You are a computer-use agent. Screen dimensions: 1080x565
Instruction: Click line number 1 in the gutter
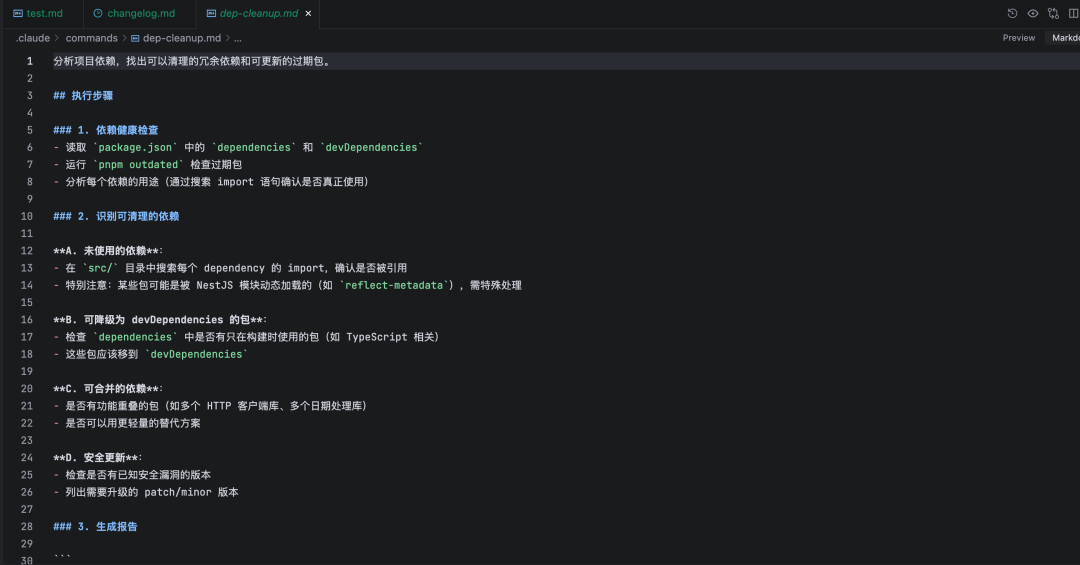[x=30, y=61]
